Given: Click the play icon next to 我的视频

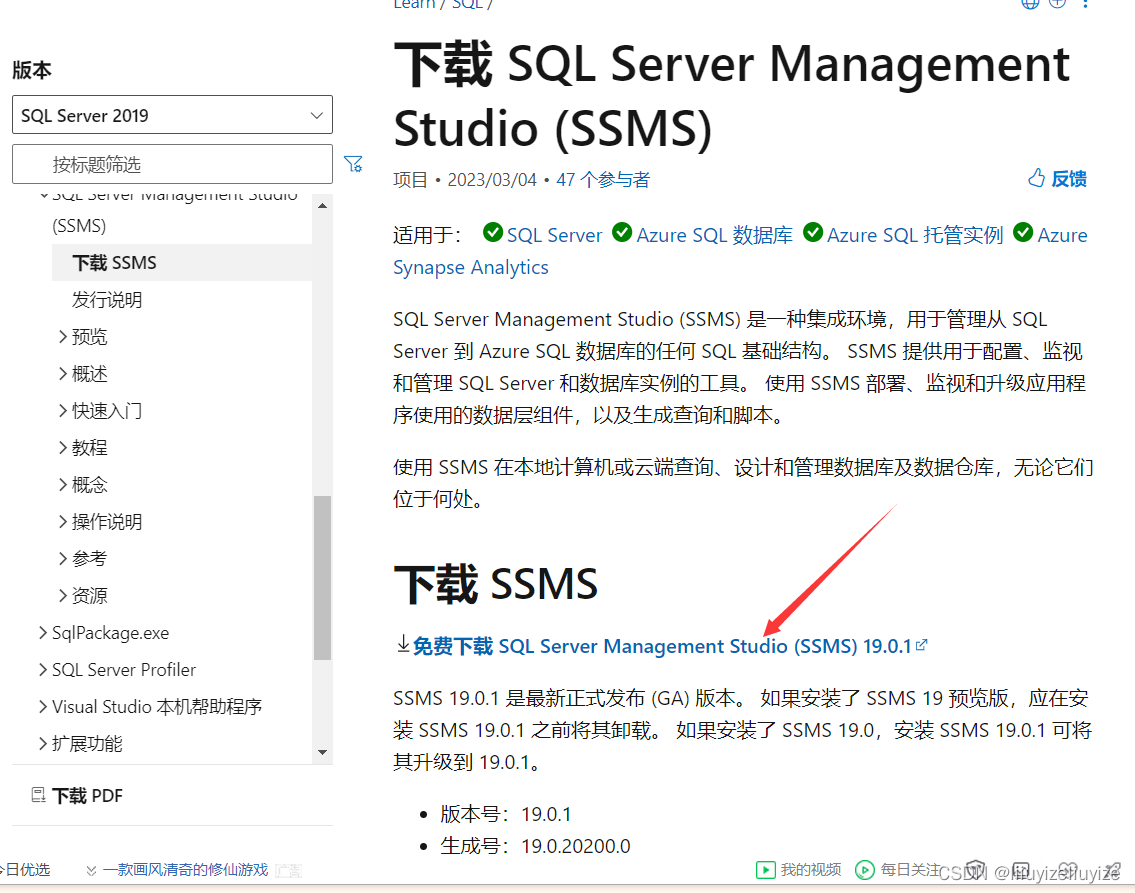Looking at the screenshot, I should tap(765, 869).
